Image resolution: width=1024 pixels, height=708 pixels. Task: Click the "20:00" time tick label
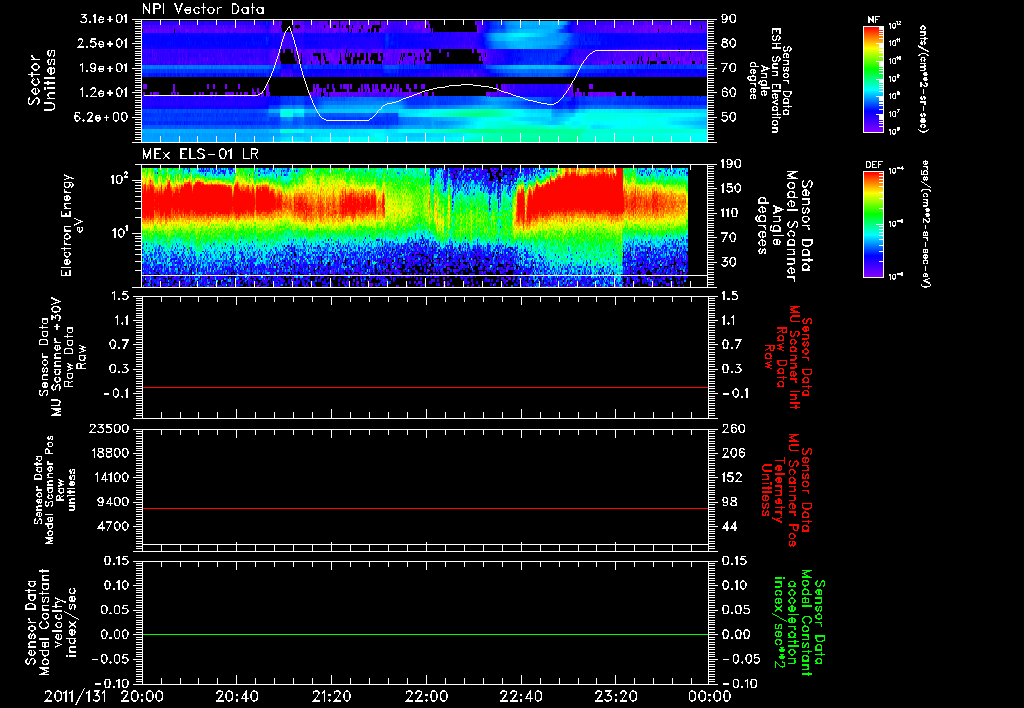tap(141, 696)
